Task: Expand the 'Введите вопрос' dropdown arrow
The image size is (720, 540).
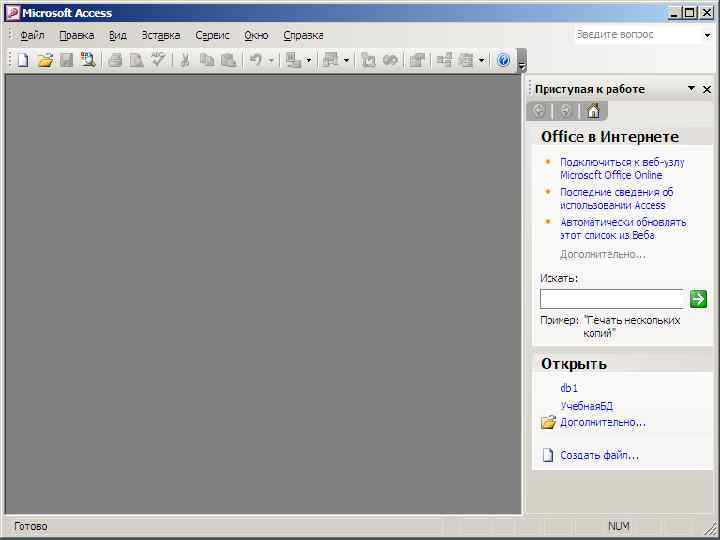Action: tap(707, 35)
